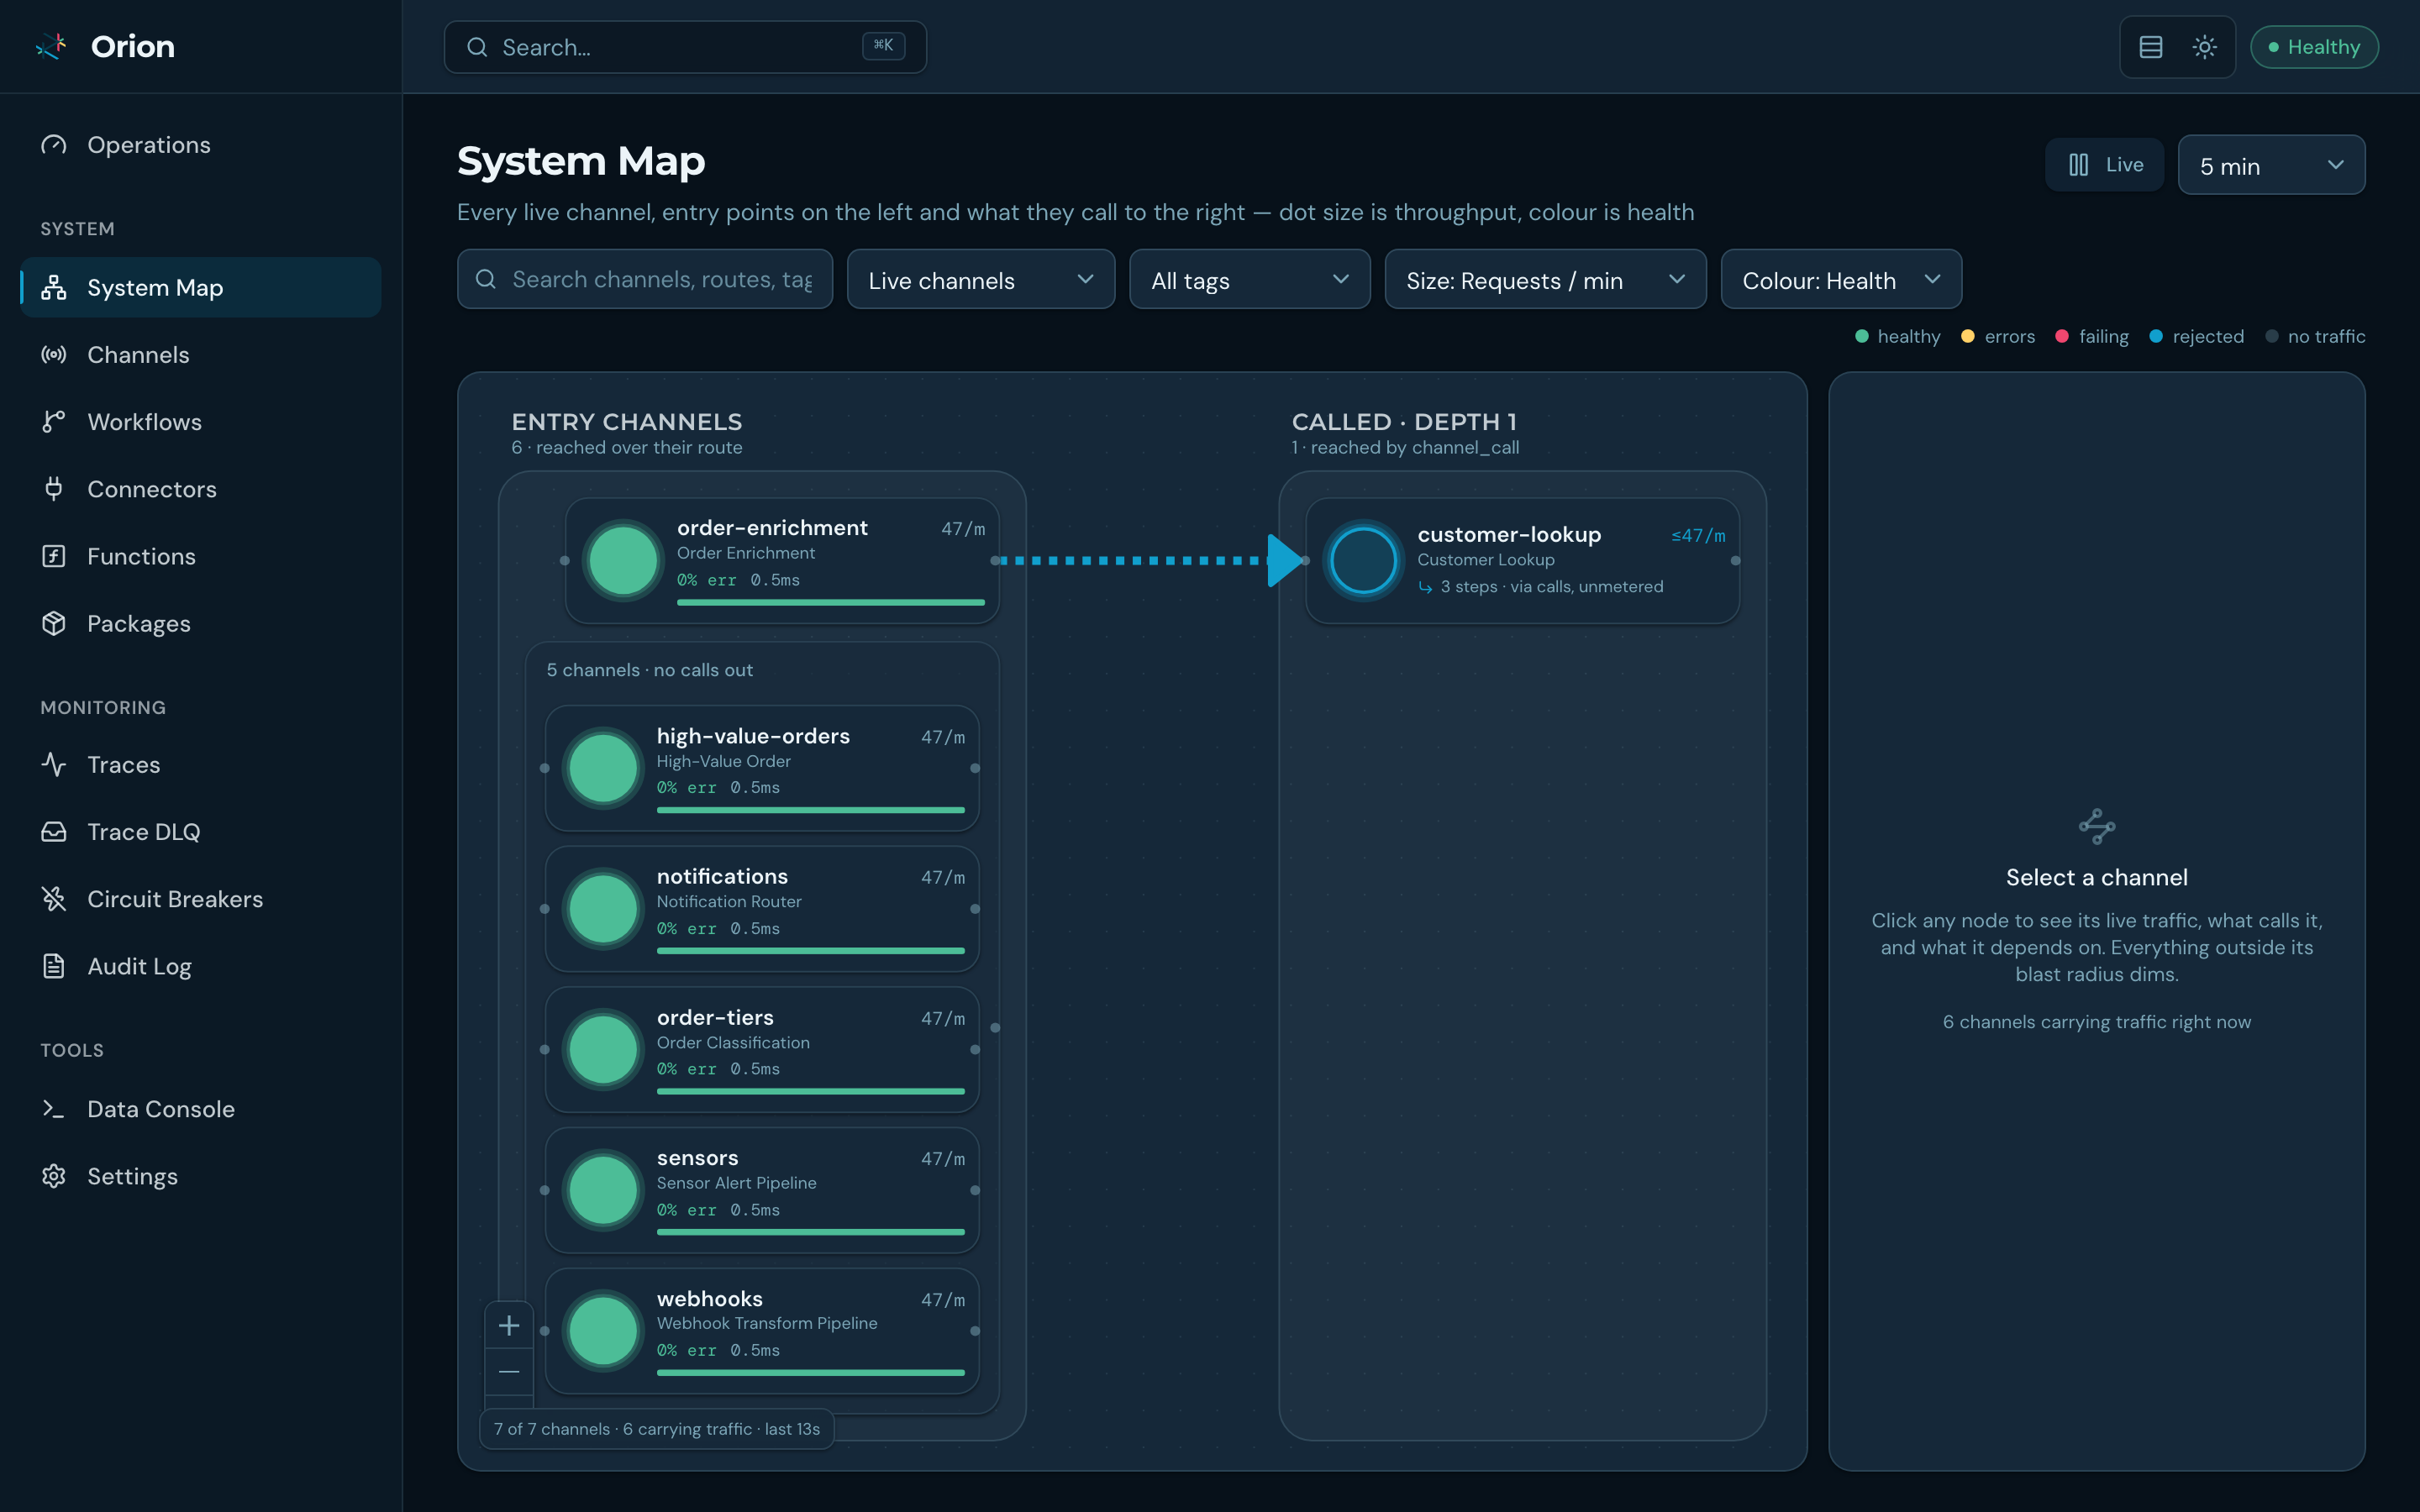Screen dimensions: 2420x1512
Task: Open the Size: Requests / min dropdown
Action: pos(1545,280)
